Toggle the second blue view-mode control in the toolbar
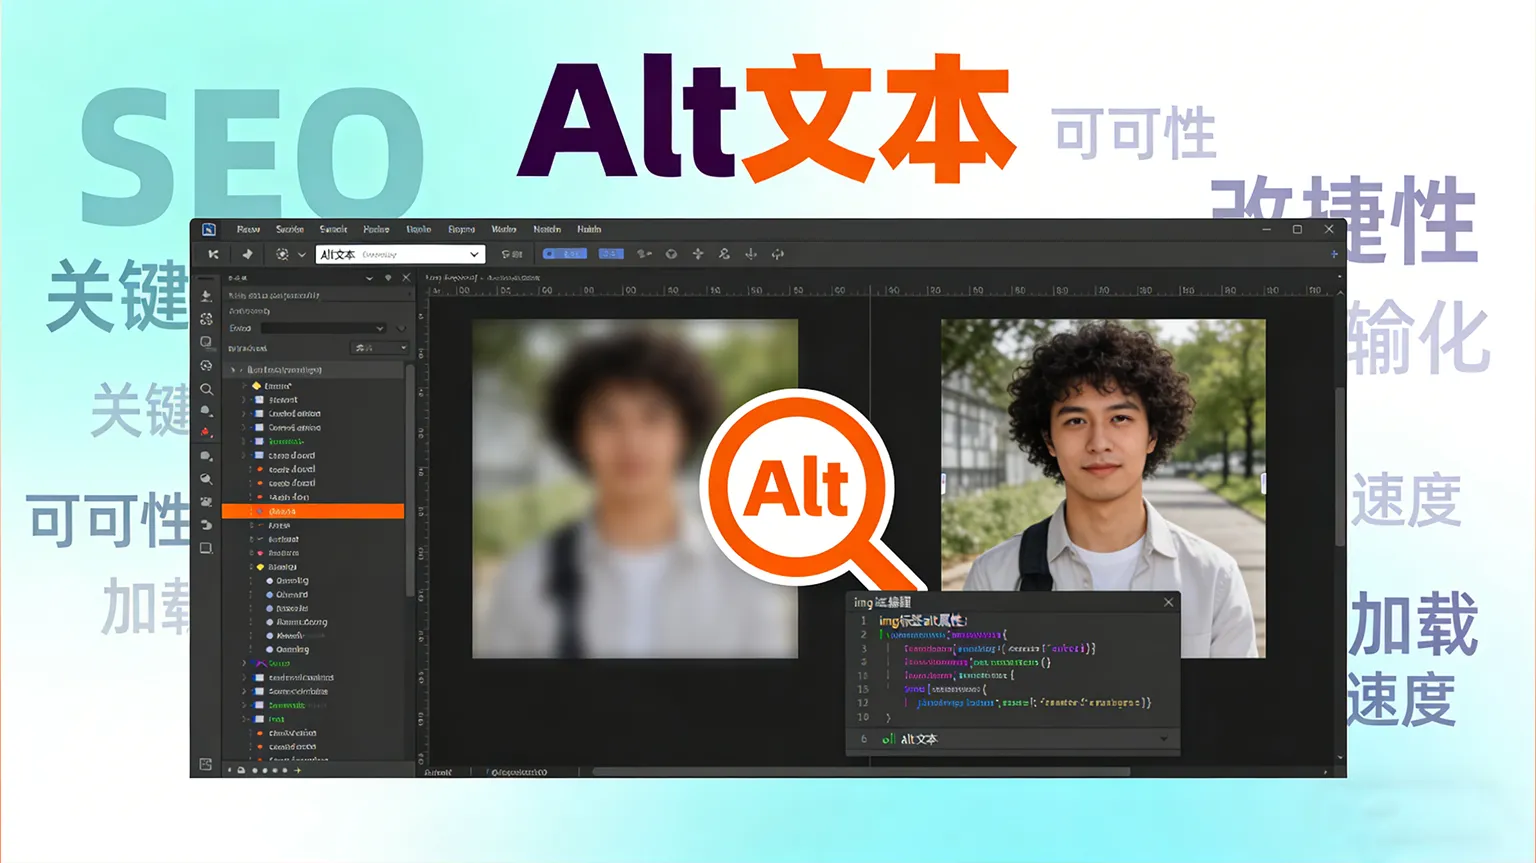Screen dimensions: 1536x863 click(610, 254)
